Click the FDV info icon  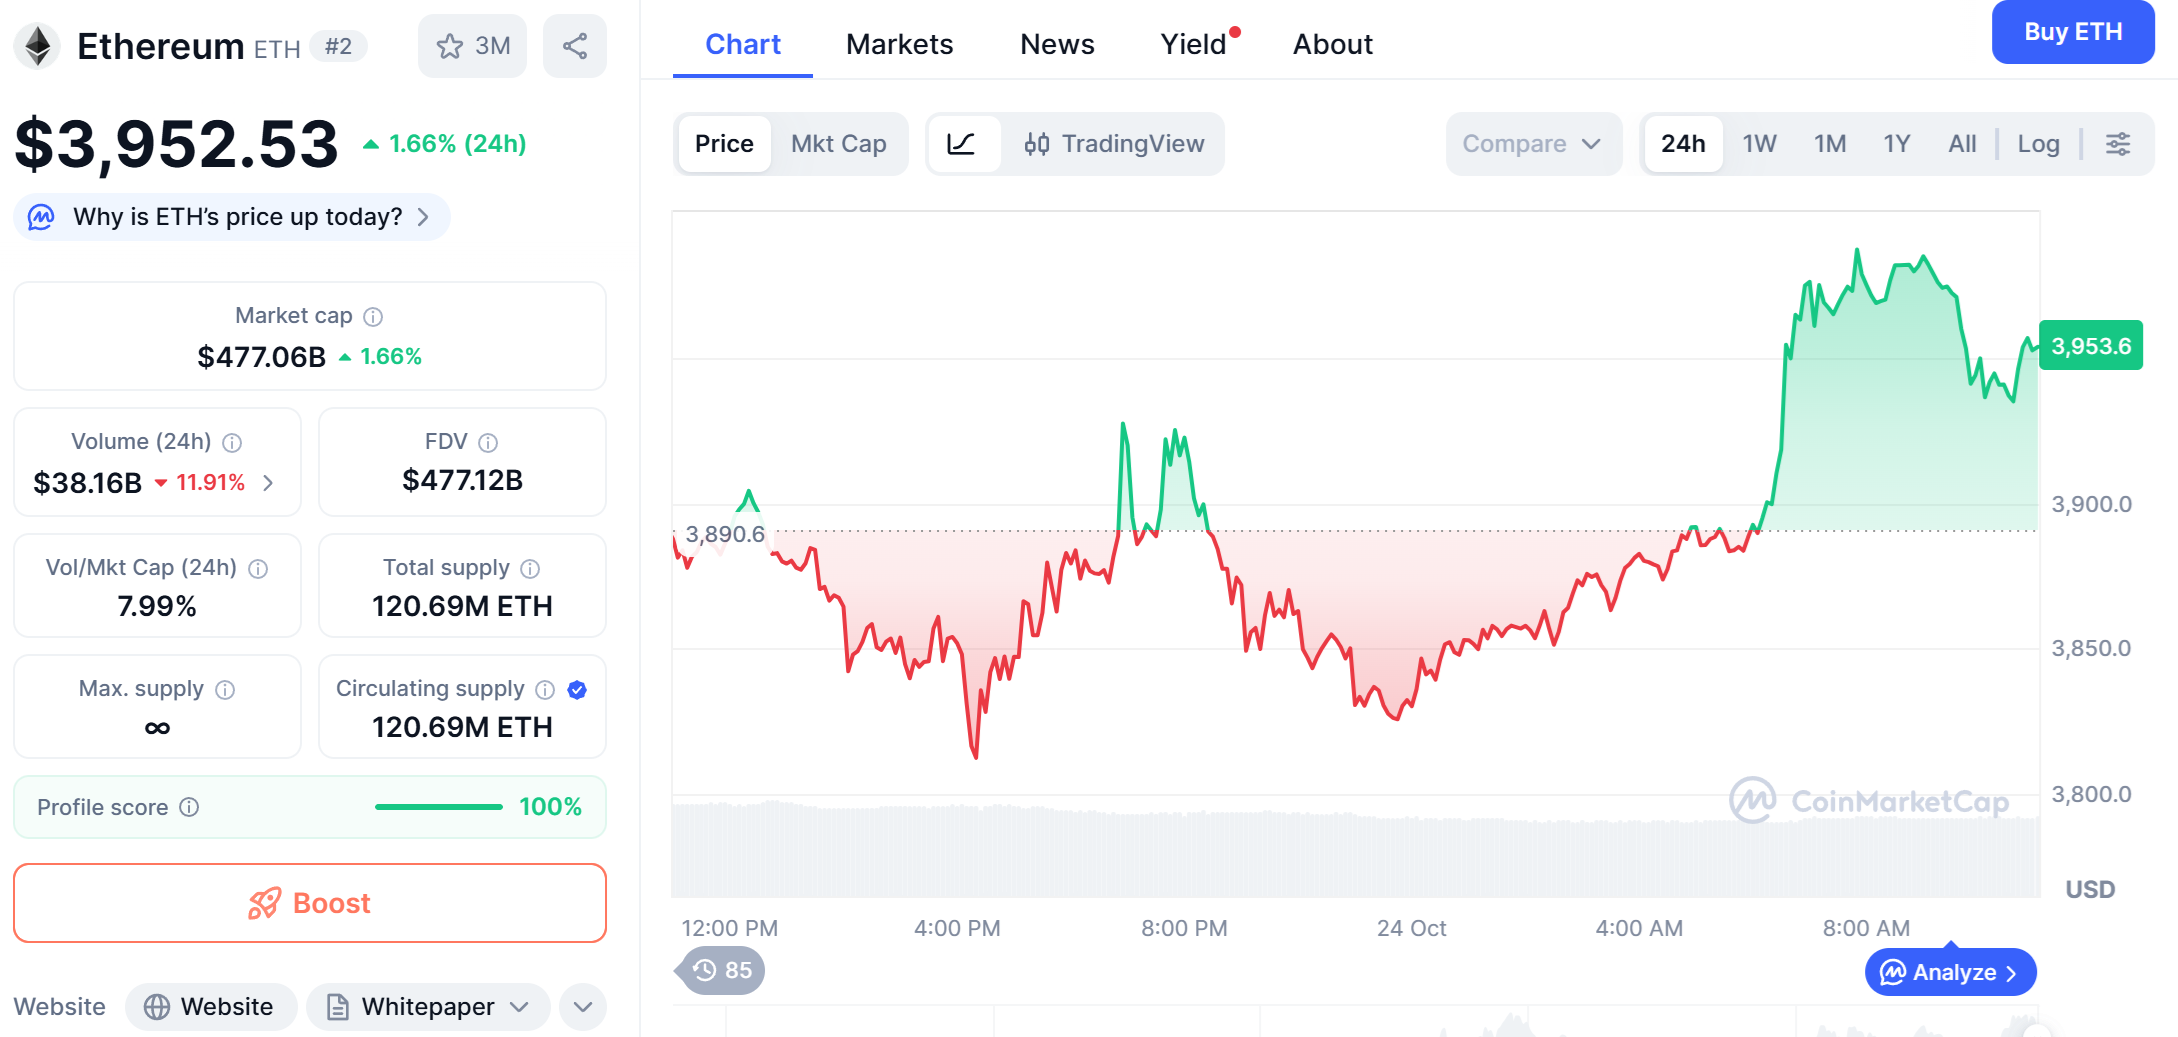point(488,442)
